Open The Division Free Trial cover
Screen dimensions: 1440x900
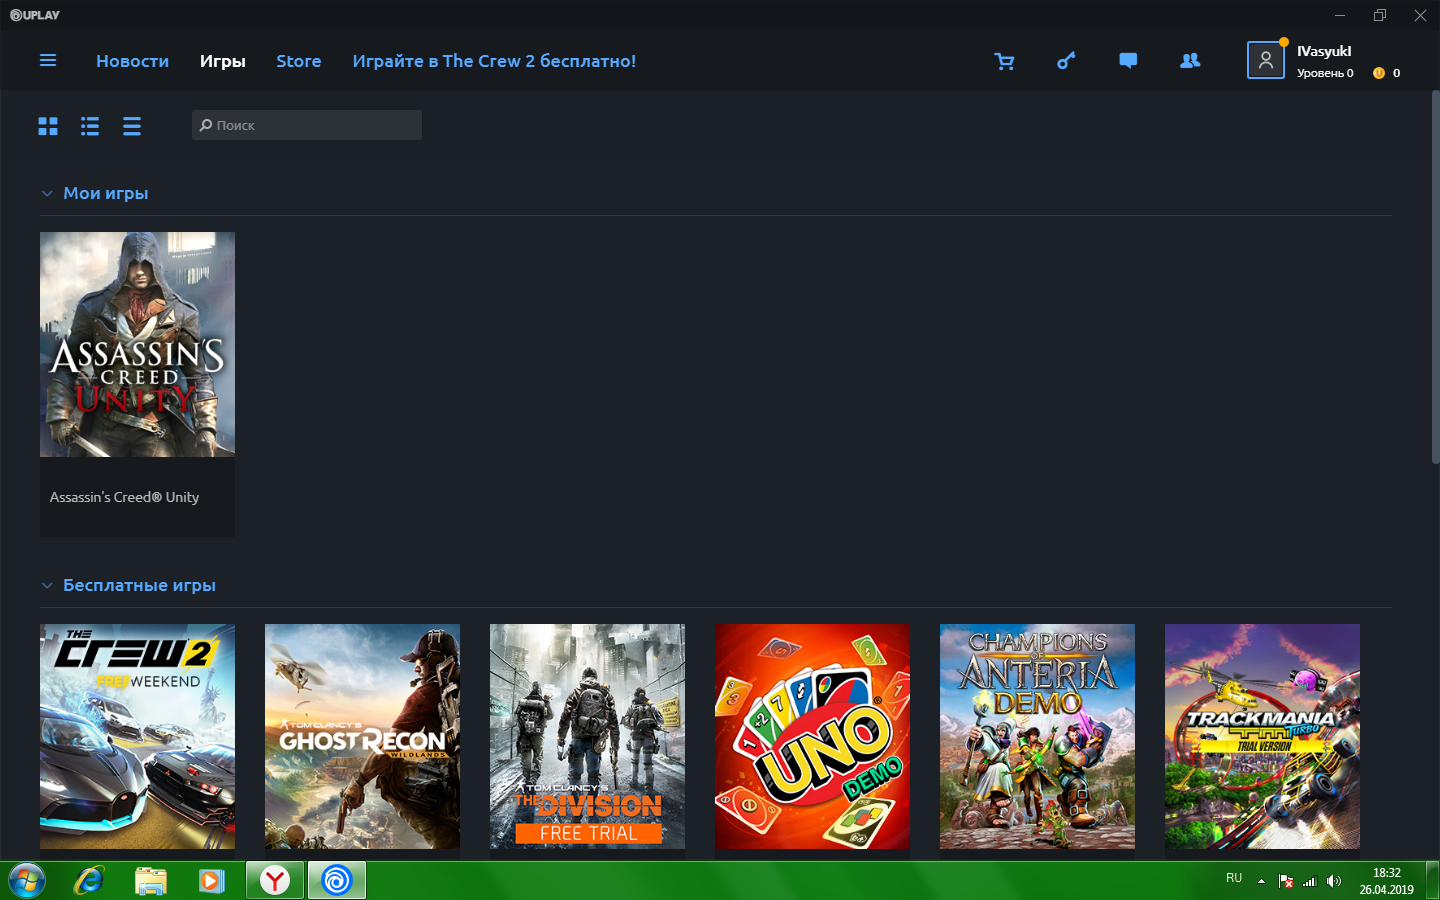point(587,737)
